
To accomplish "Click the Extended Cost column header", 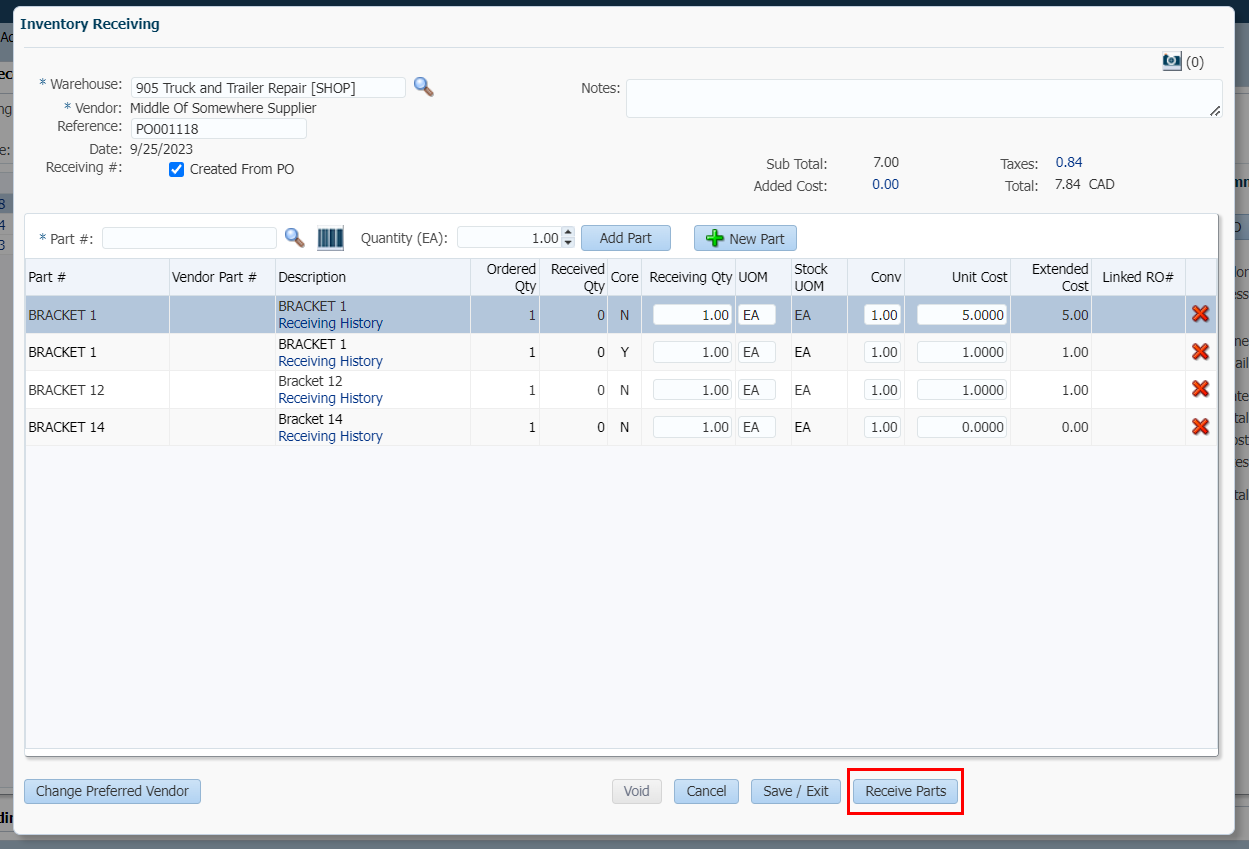I will [1051, 277].
